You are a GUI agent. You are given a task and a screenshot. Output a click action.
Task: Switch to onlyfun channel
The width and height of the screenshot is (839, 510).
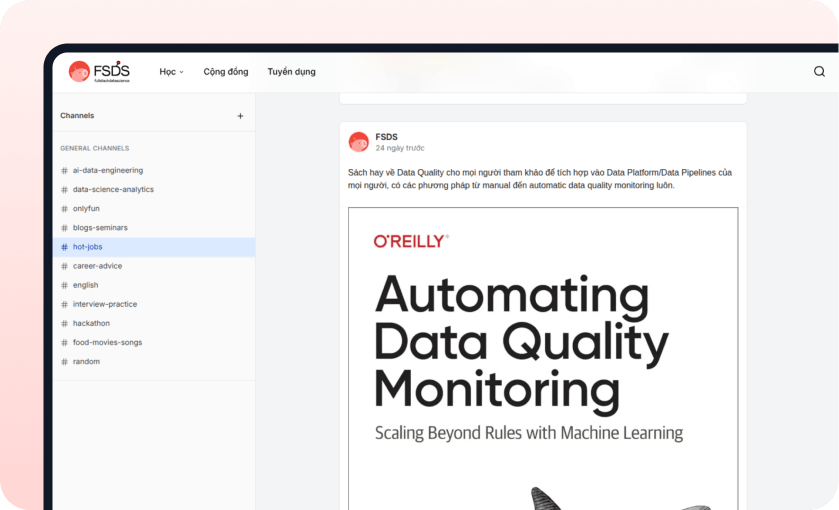(x=86, y=209)
